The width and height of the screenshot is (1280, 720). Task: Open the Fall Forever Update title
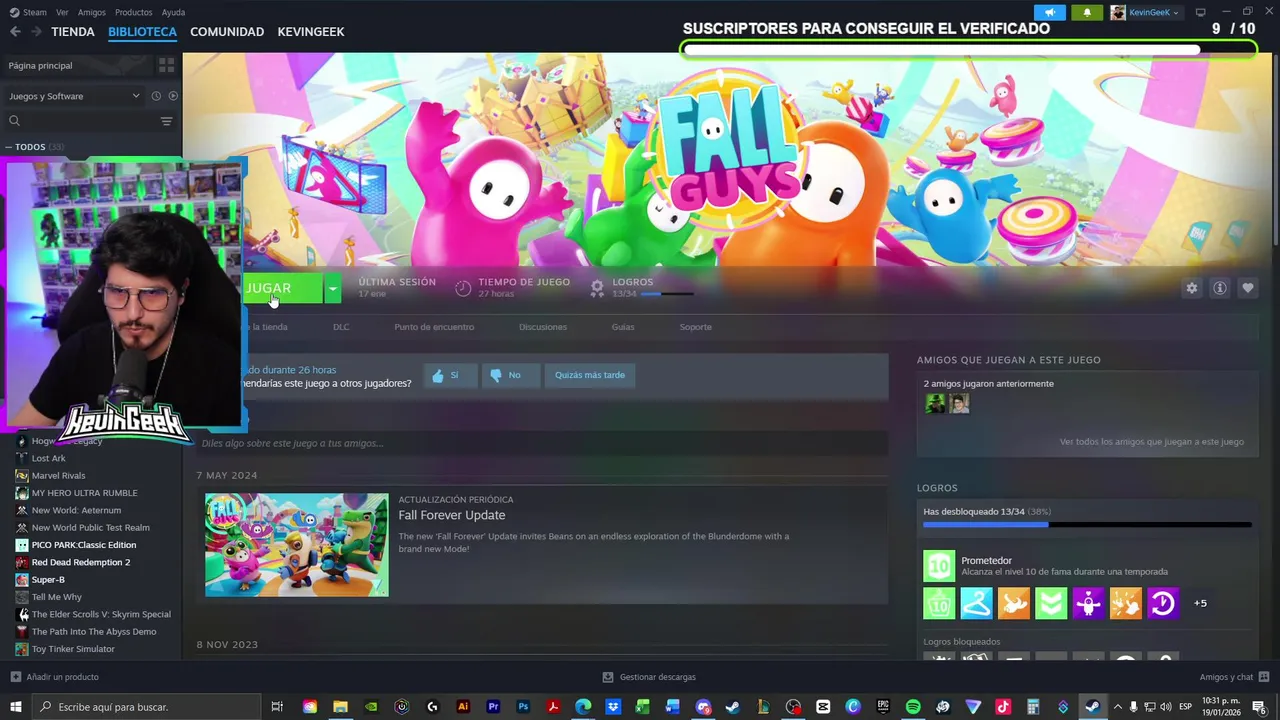click(452, 515)
